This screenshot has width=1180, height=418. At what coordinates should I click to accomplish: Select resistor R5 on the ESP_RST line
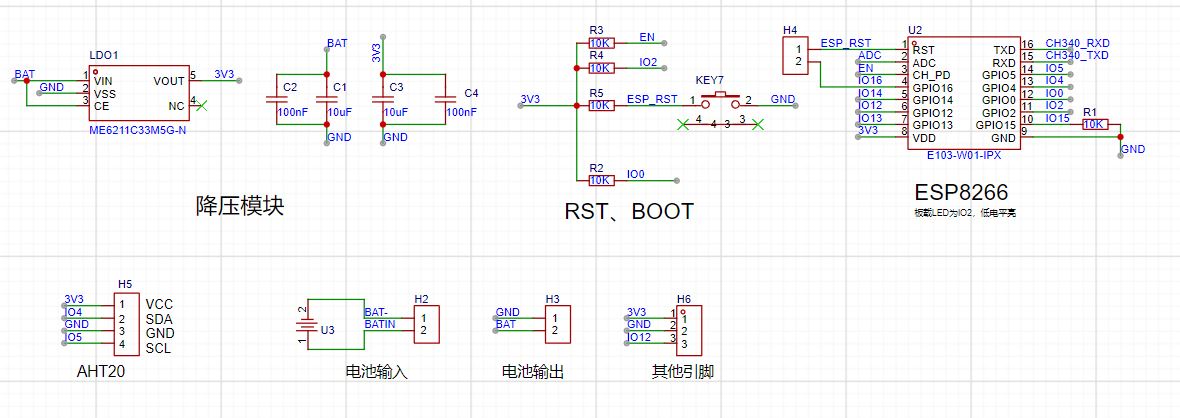pyautogui.click(x=601, y=105)
